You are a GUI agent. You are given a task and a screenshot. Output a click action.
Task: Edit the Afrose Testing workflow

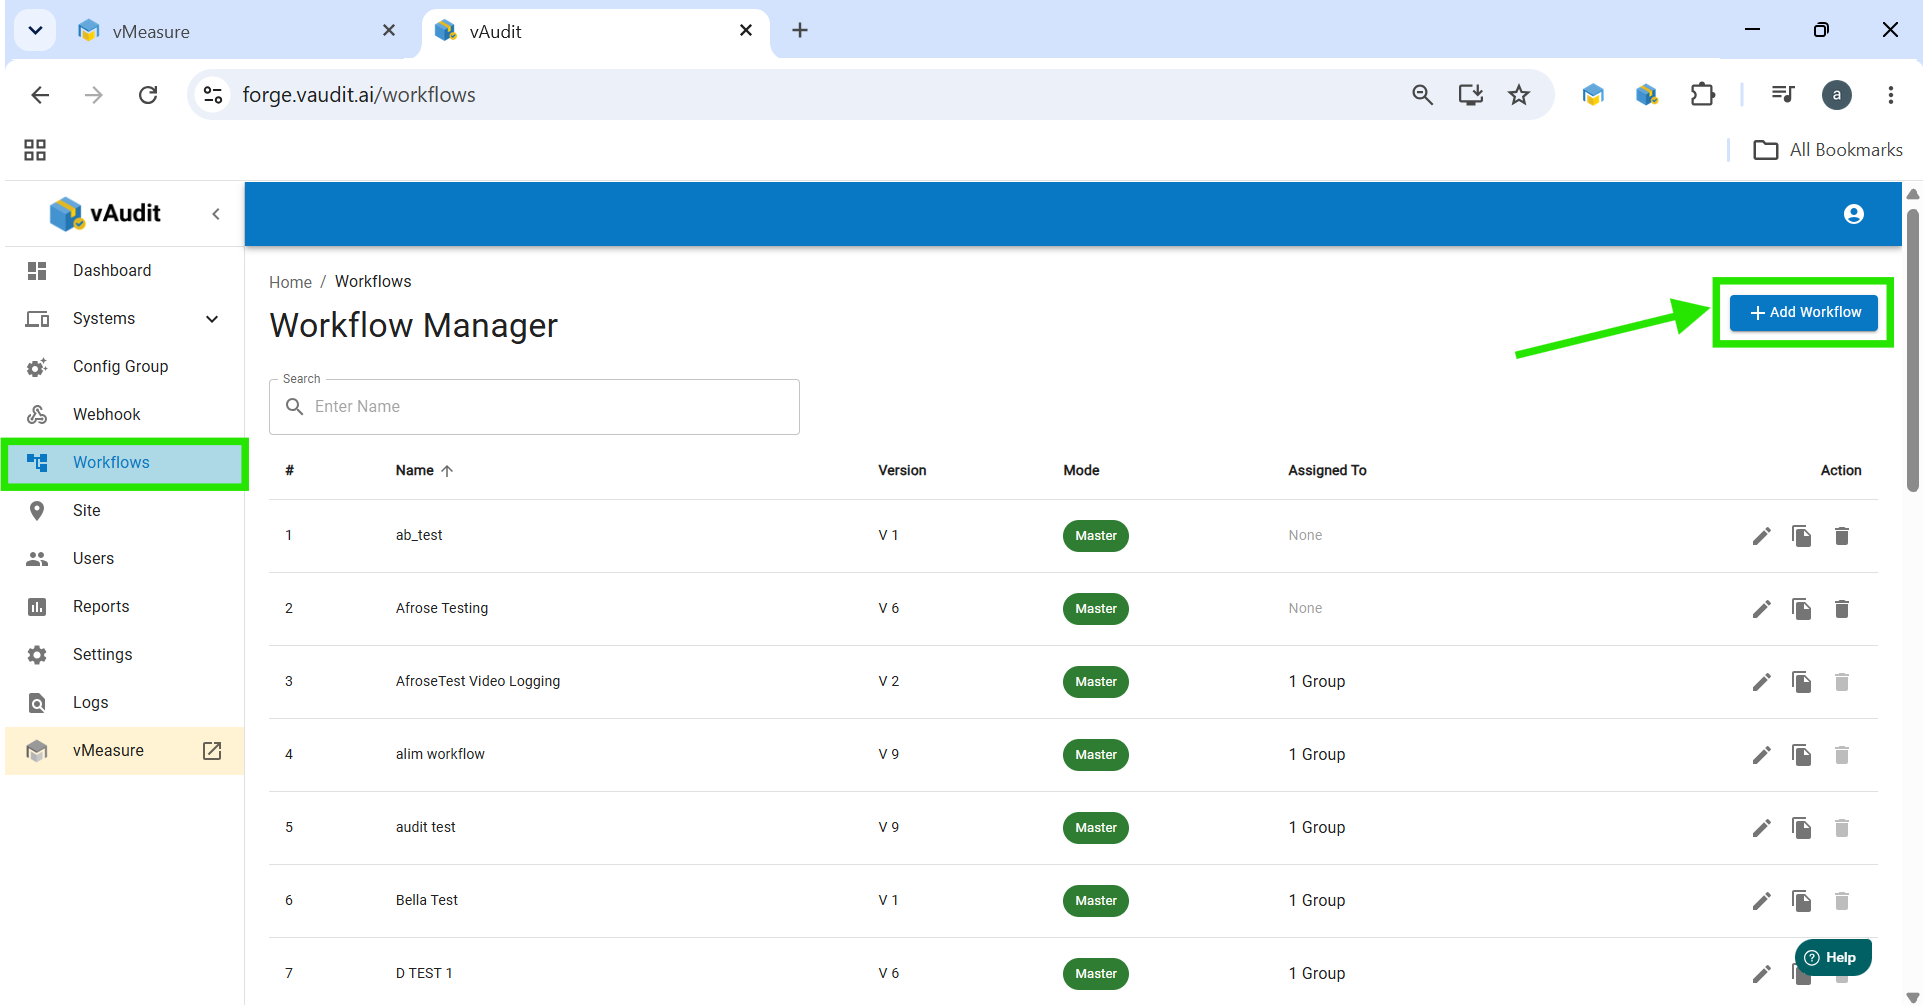point(1761,609)
